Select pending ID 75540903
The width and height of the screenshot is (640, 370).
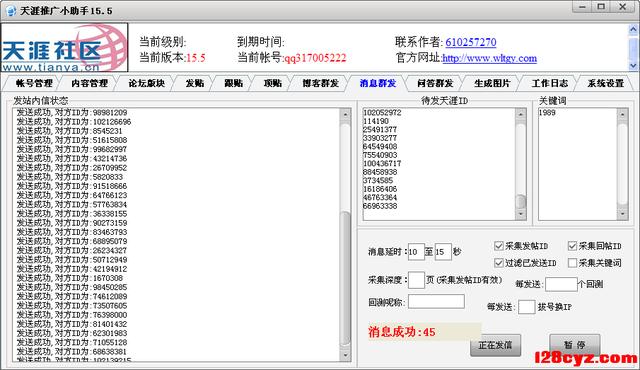380,155
